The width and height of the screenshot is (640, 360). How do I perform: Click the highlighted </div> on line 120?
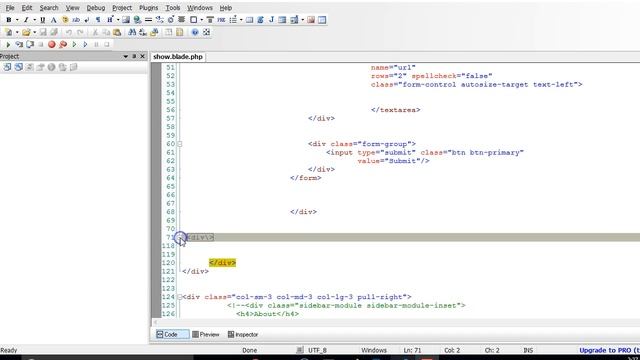222,263
